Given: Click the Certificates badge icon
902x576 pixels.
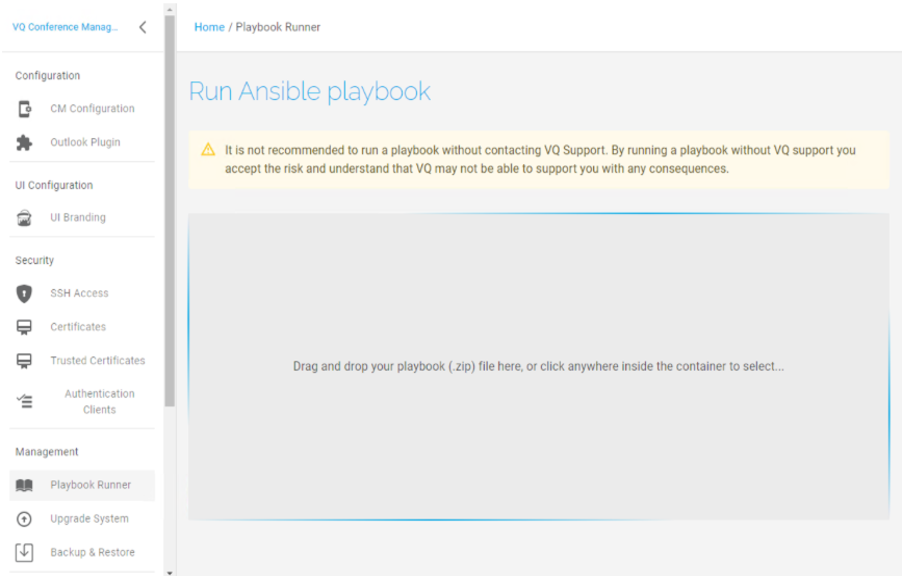Looking at the screenshot, I should coord(24,327).
